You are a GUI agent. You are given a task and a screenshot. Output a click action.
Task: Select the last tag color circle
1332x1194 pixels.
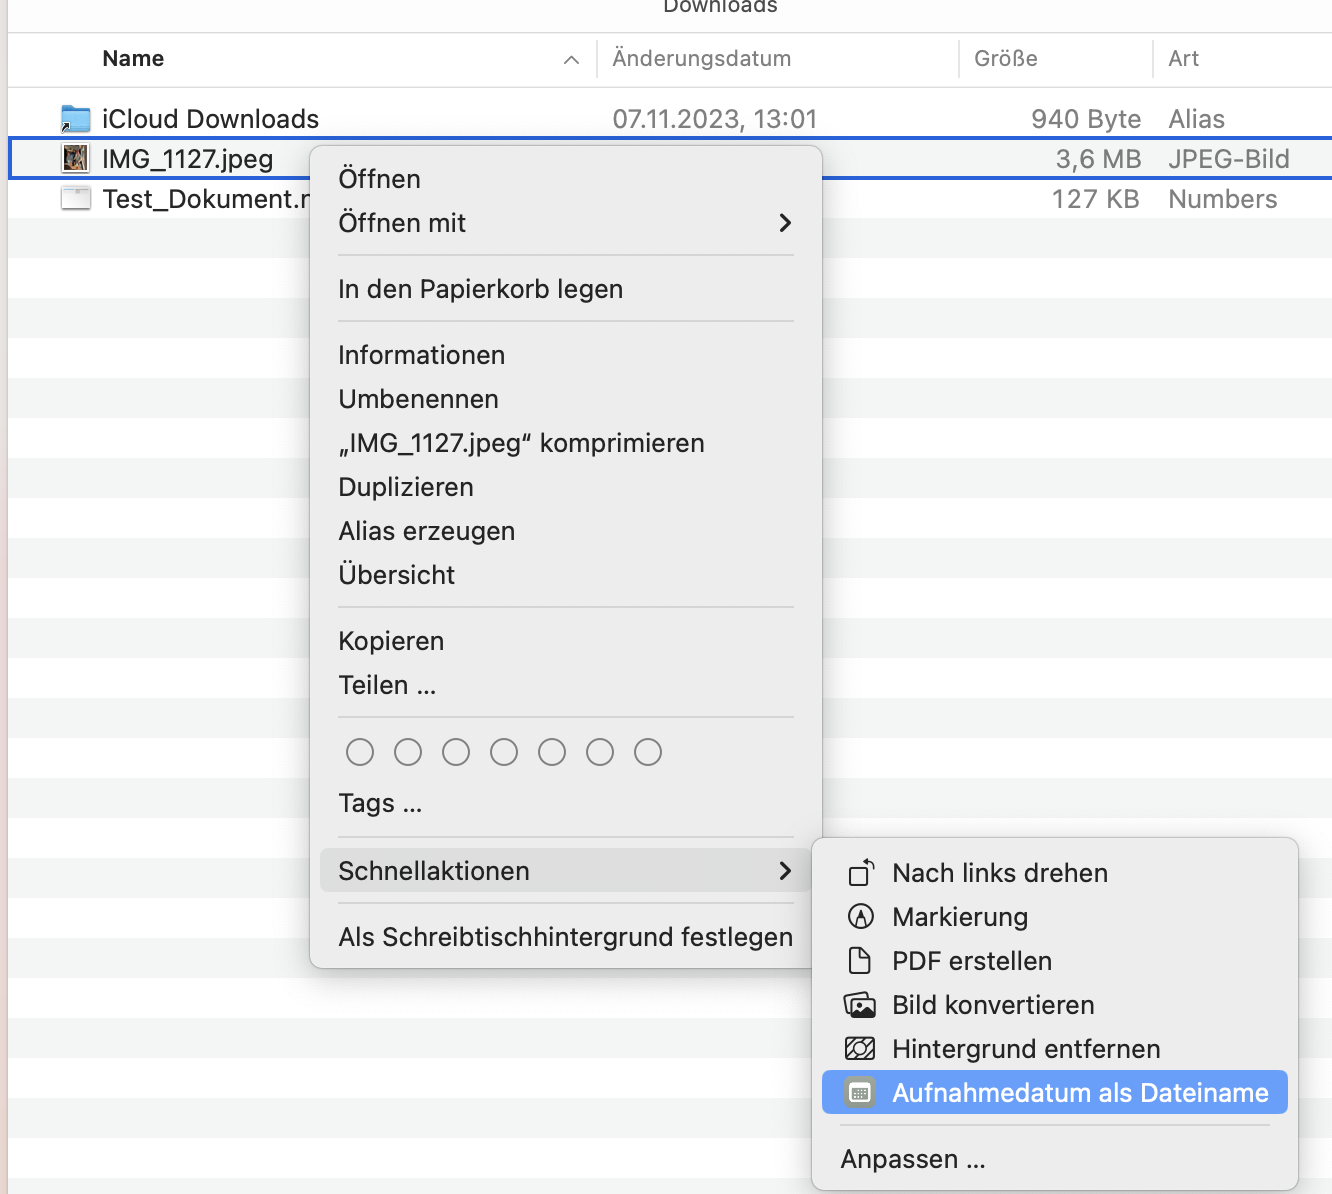pyautogui.click(x=648, y=752)
